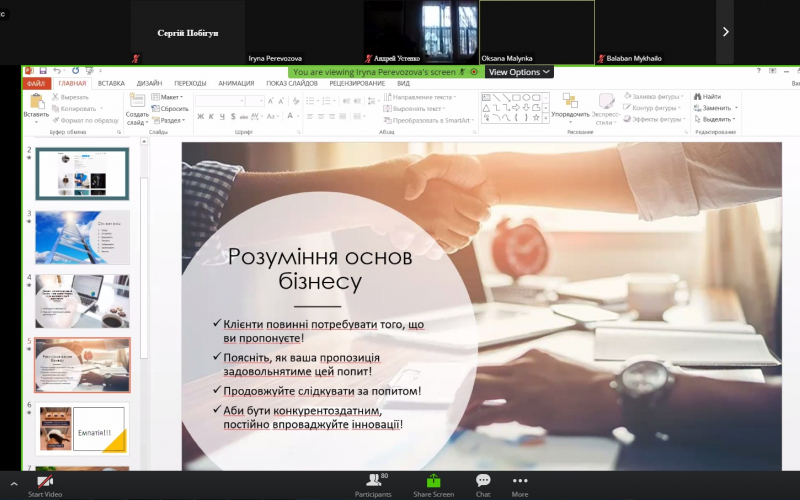Open Эффекты фигуры (Shape Effects) menu
Viewport: 800px width, 500px height.
(654, 119)
